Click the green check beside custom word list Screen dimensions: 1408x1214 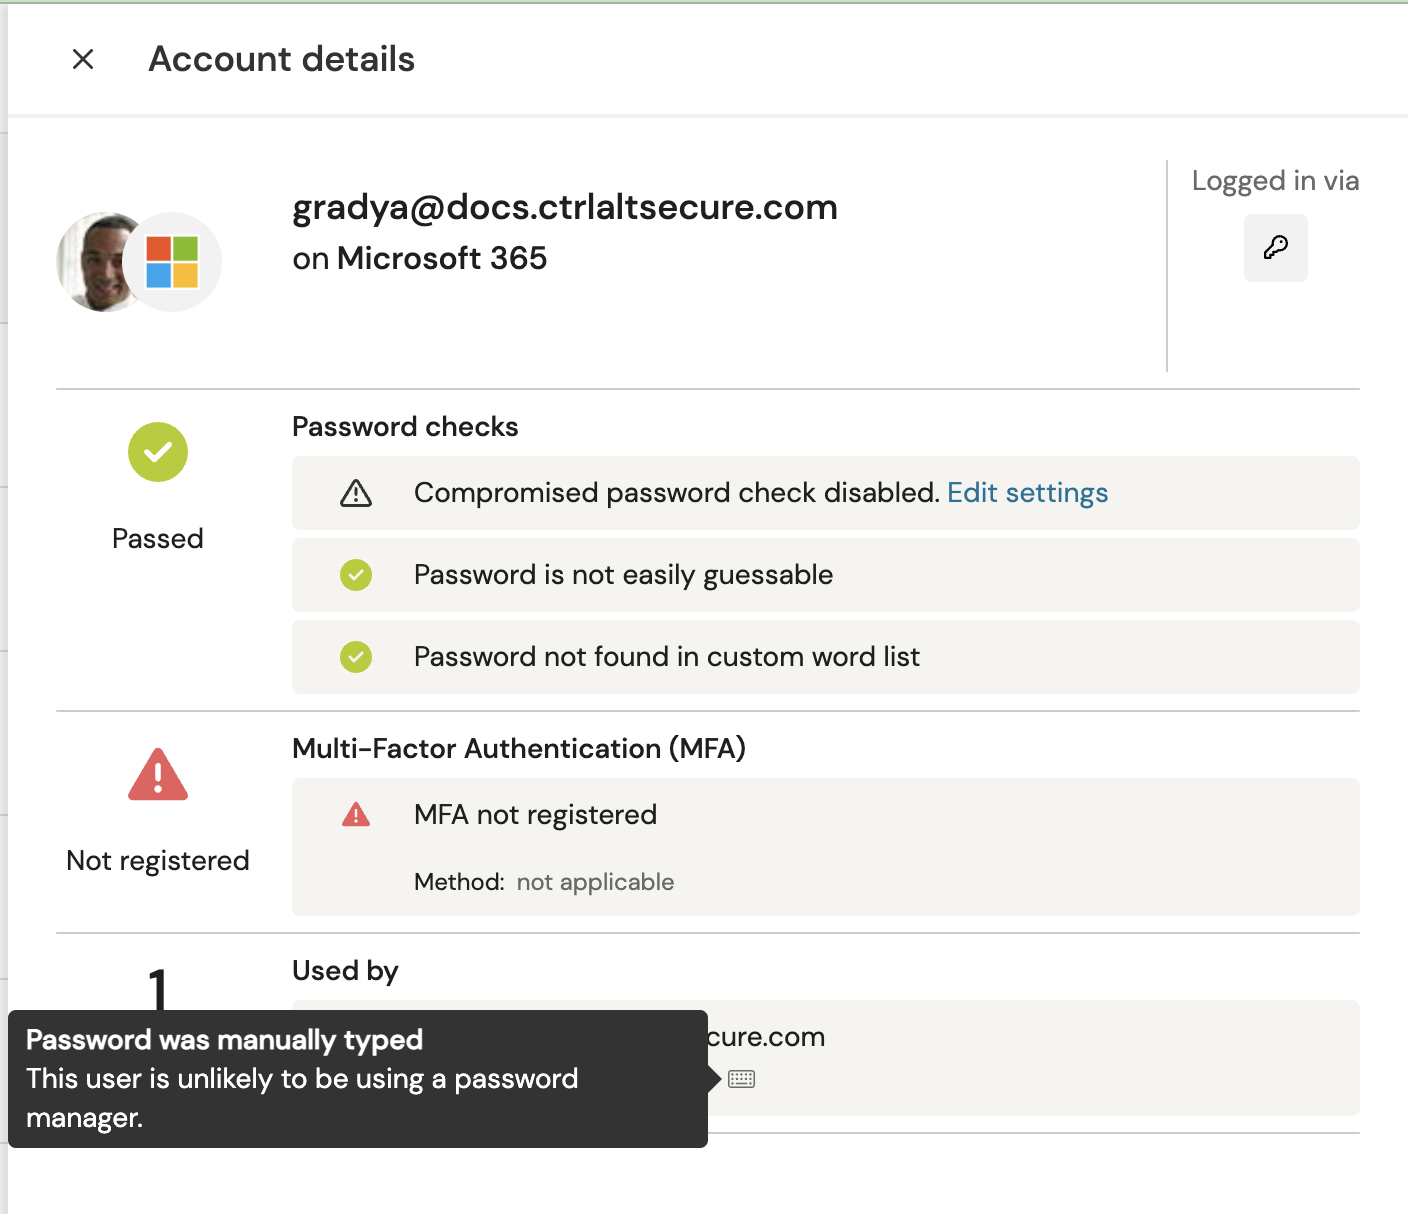coord(356,657)
